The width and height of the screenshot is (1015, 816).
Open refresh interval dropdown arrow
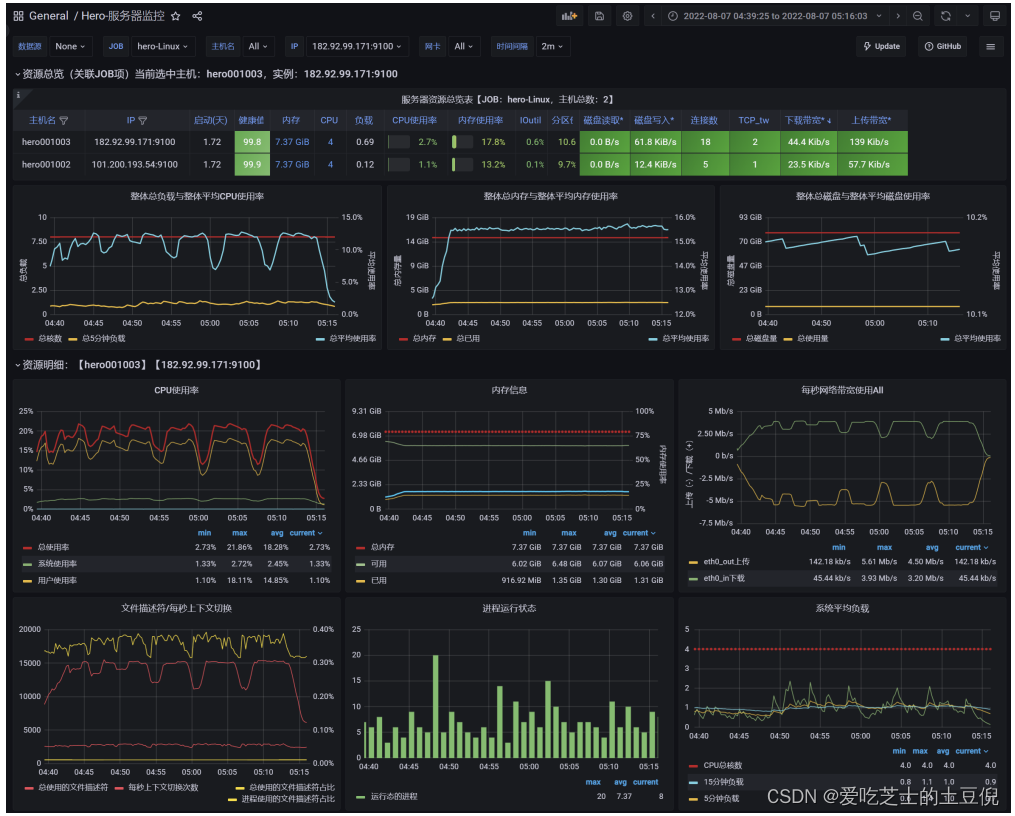coord(967,16)
